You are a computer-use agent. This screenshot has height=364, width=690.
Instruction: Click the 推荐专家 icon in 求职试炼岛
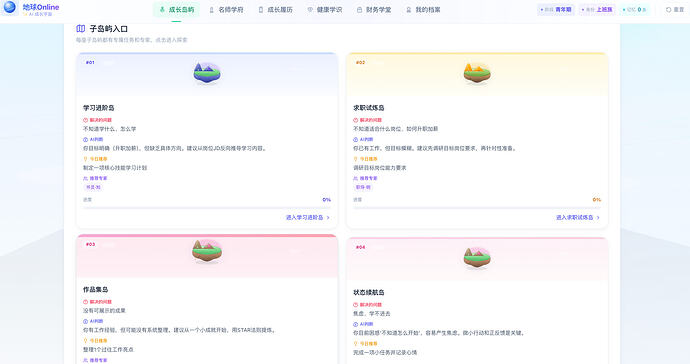pos(356,178)
